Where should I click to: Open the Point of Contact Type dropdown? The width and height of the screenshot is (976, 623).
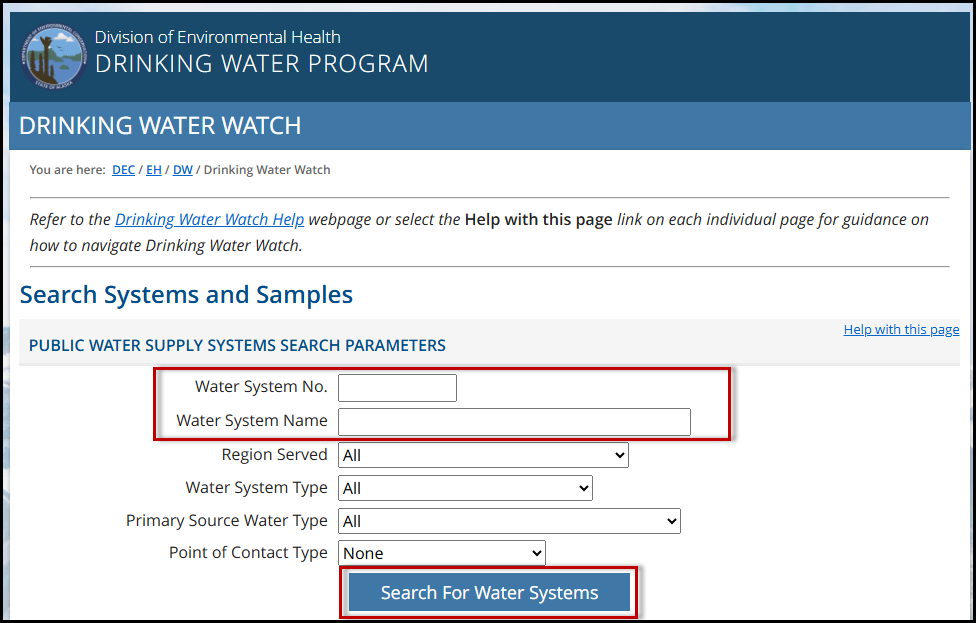(442, 553)
